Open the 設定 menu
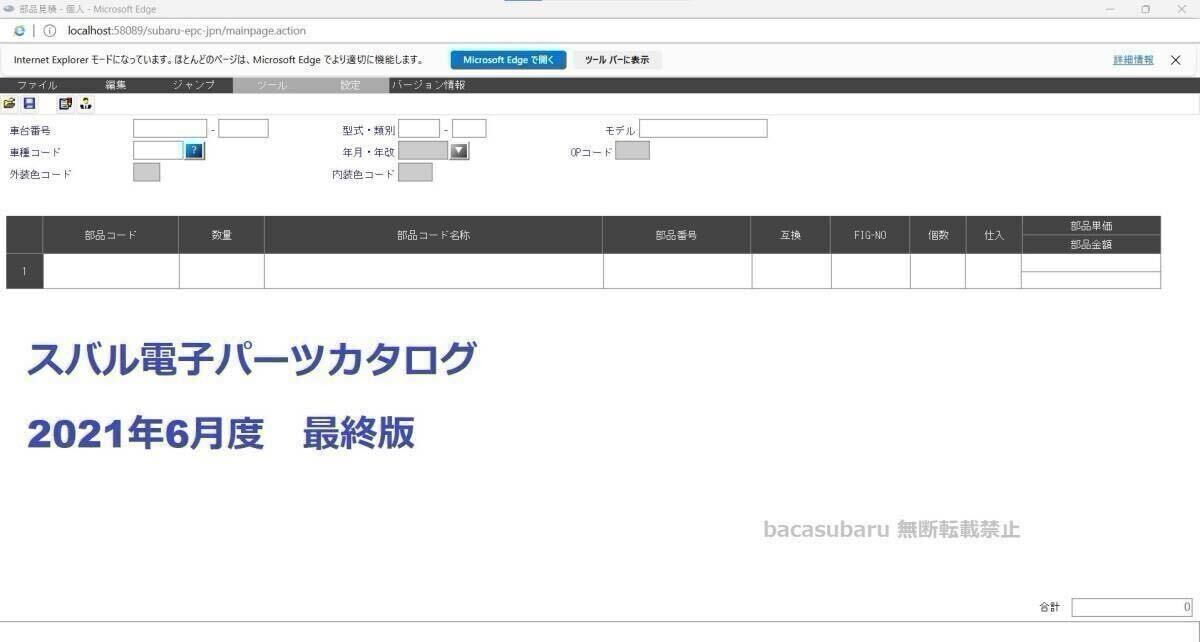Viewport: 1200px width, 642px height. click(x=350, y=85)
